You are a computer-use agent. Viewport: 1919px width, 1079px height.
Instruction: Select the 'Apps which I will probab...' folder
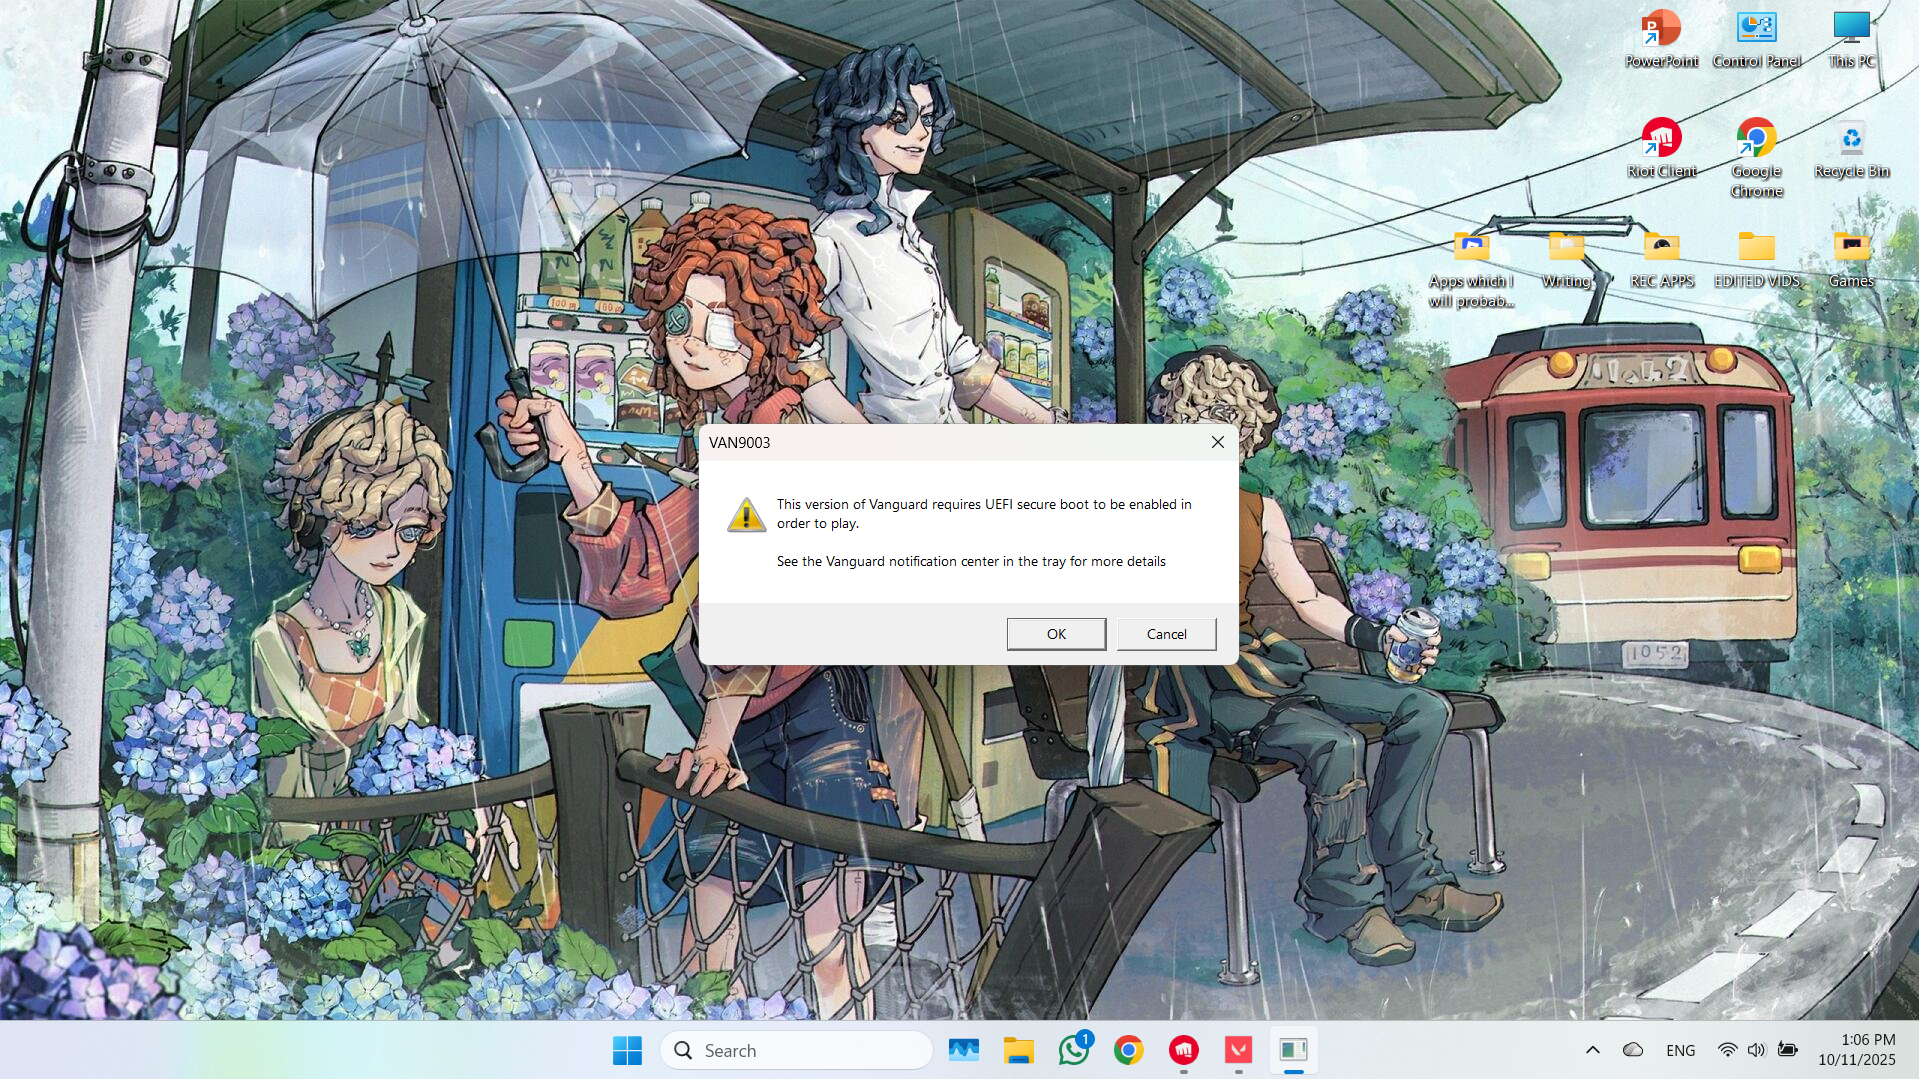(1471, 268)
